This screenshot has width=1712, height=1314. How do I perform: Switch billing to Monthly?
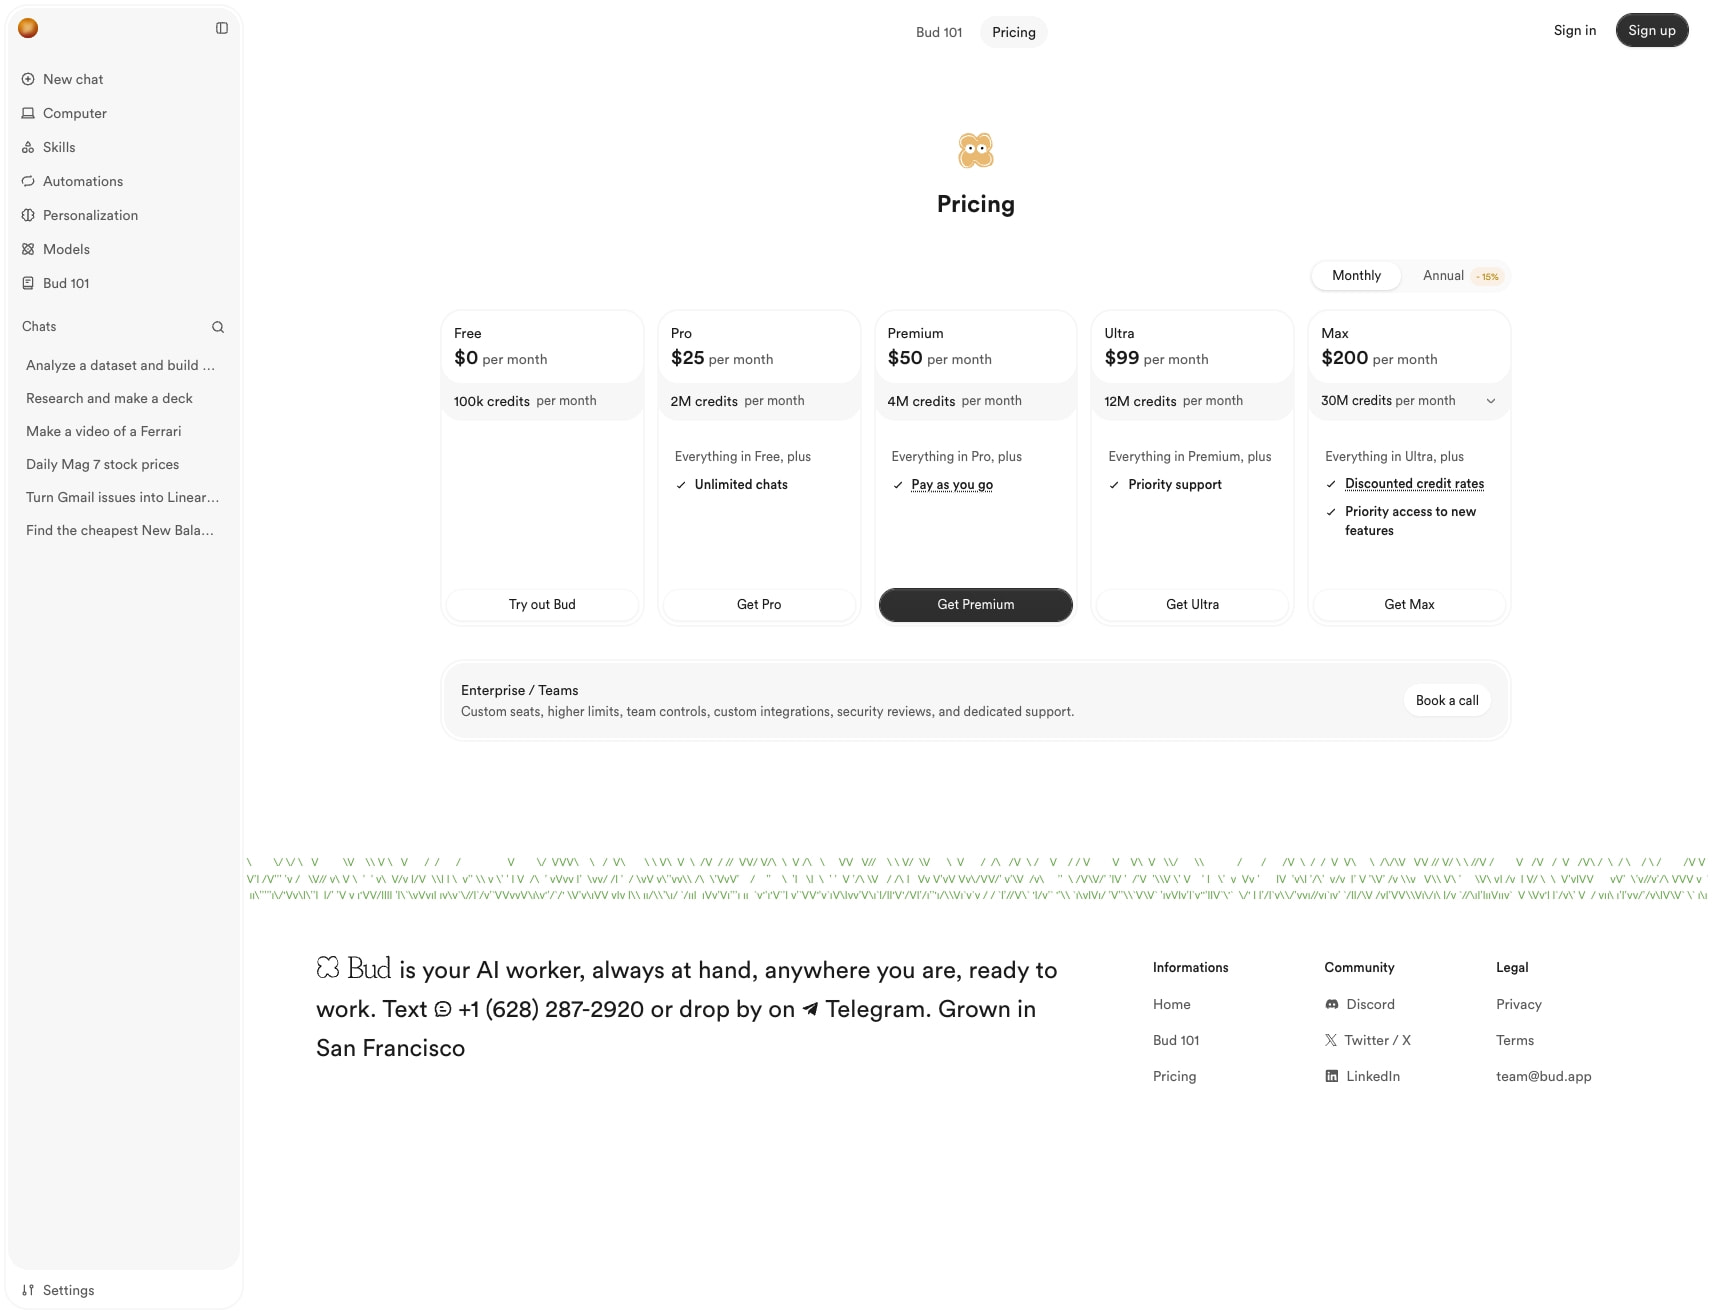tap(1356, 276)
